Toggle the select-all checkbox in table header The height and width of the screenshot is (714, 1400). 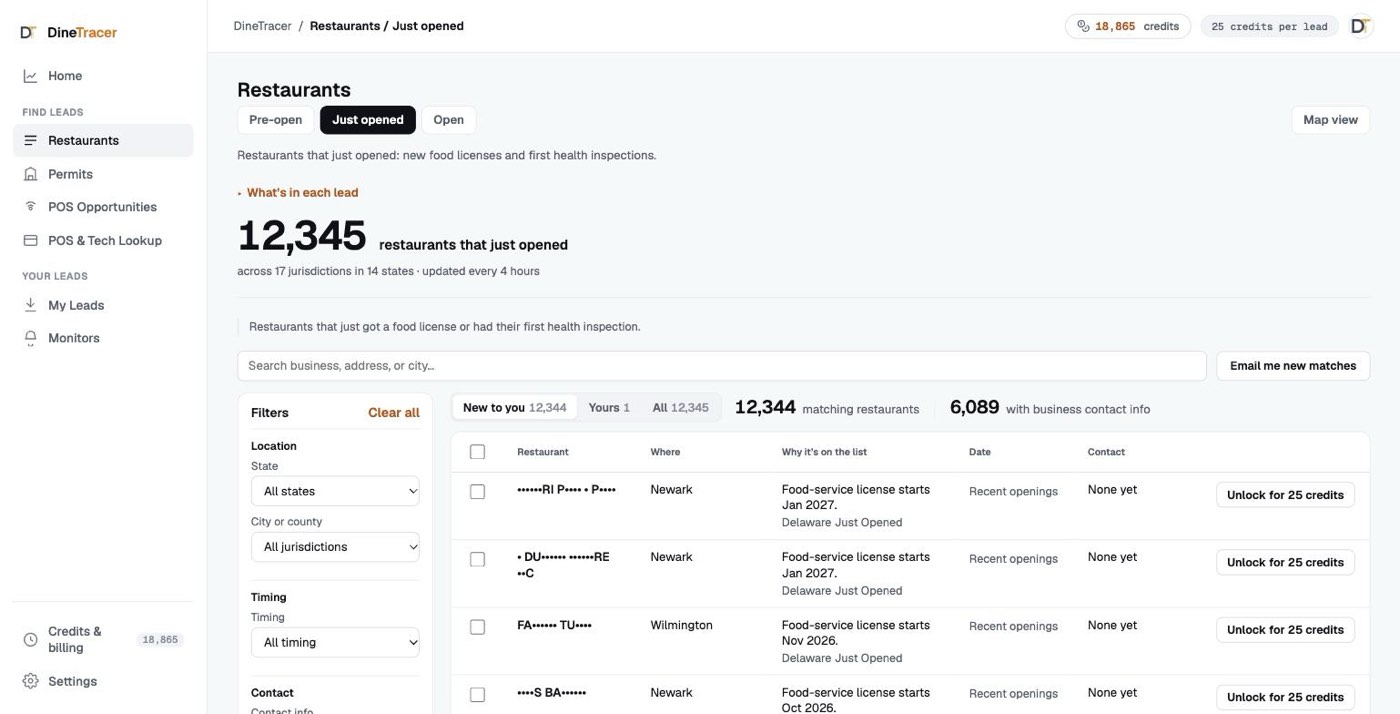point(477,452)
